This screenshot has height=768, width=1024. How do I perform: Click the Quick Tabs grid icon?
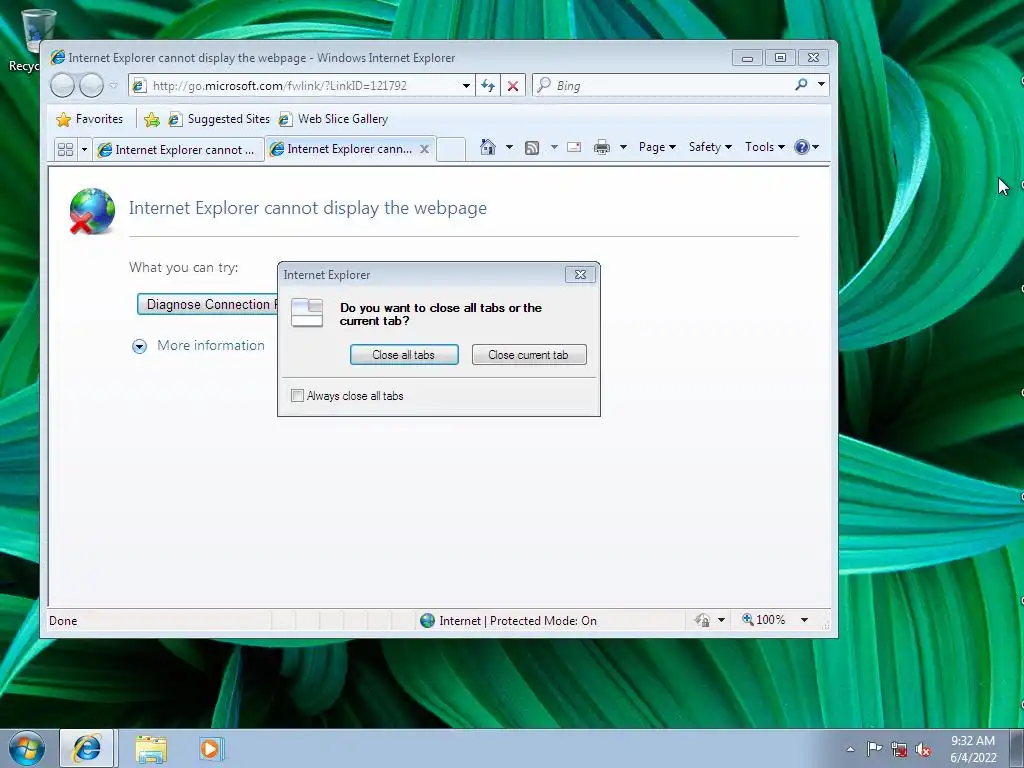click(x=65, y=150)
